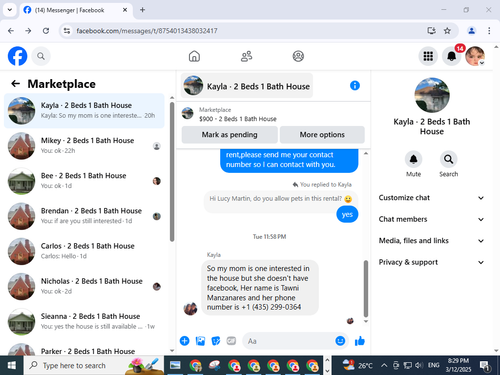Click Mark as pending button
The width and height of the screenshot is (500, 375).
(230, 135)
